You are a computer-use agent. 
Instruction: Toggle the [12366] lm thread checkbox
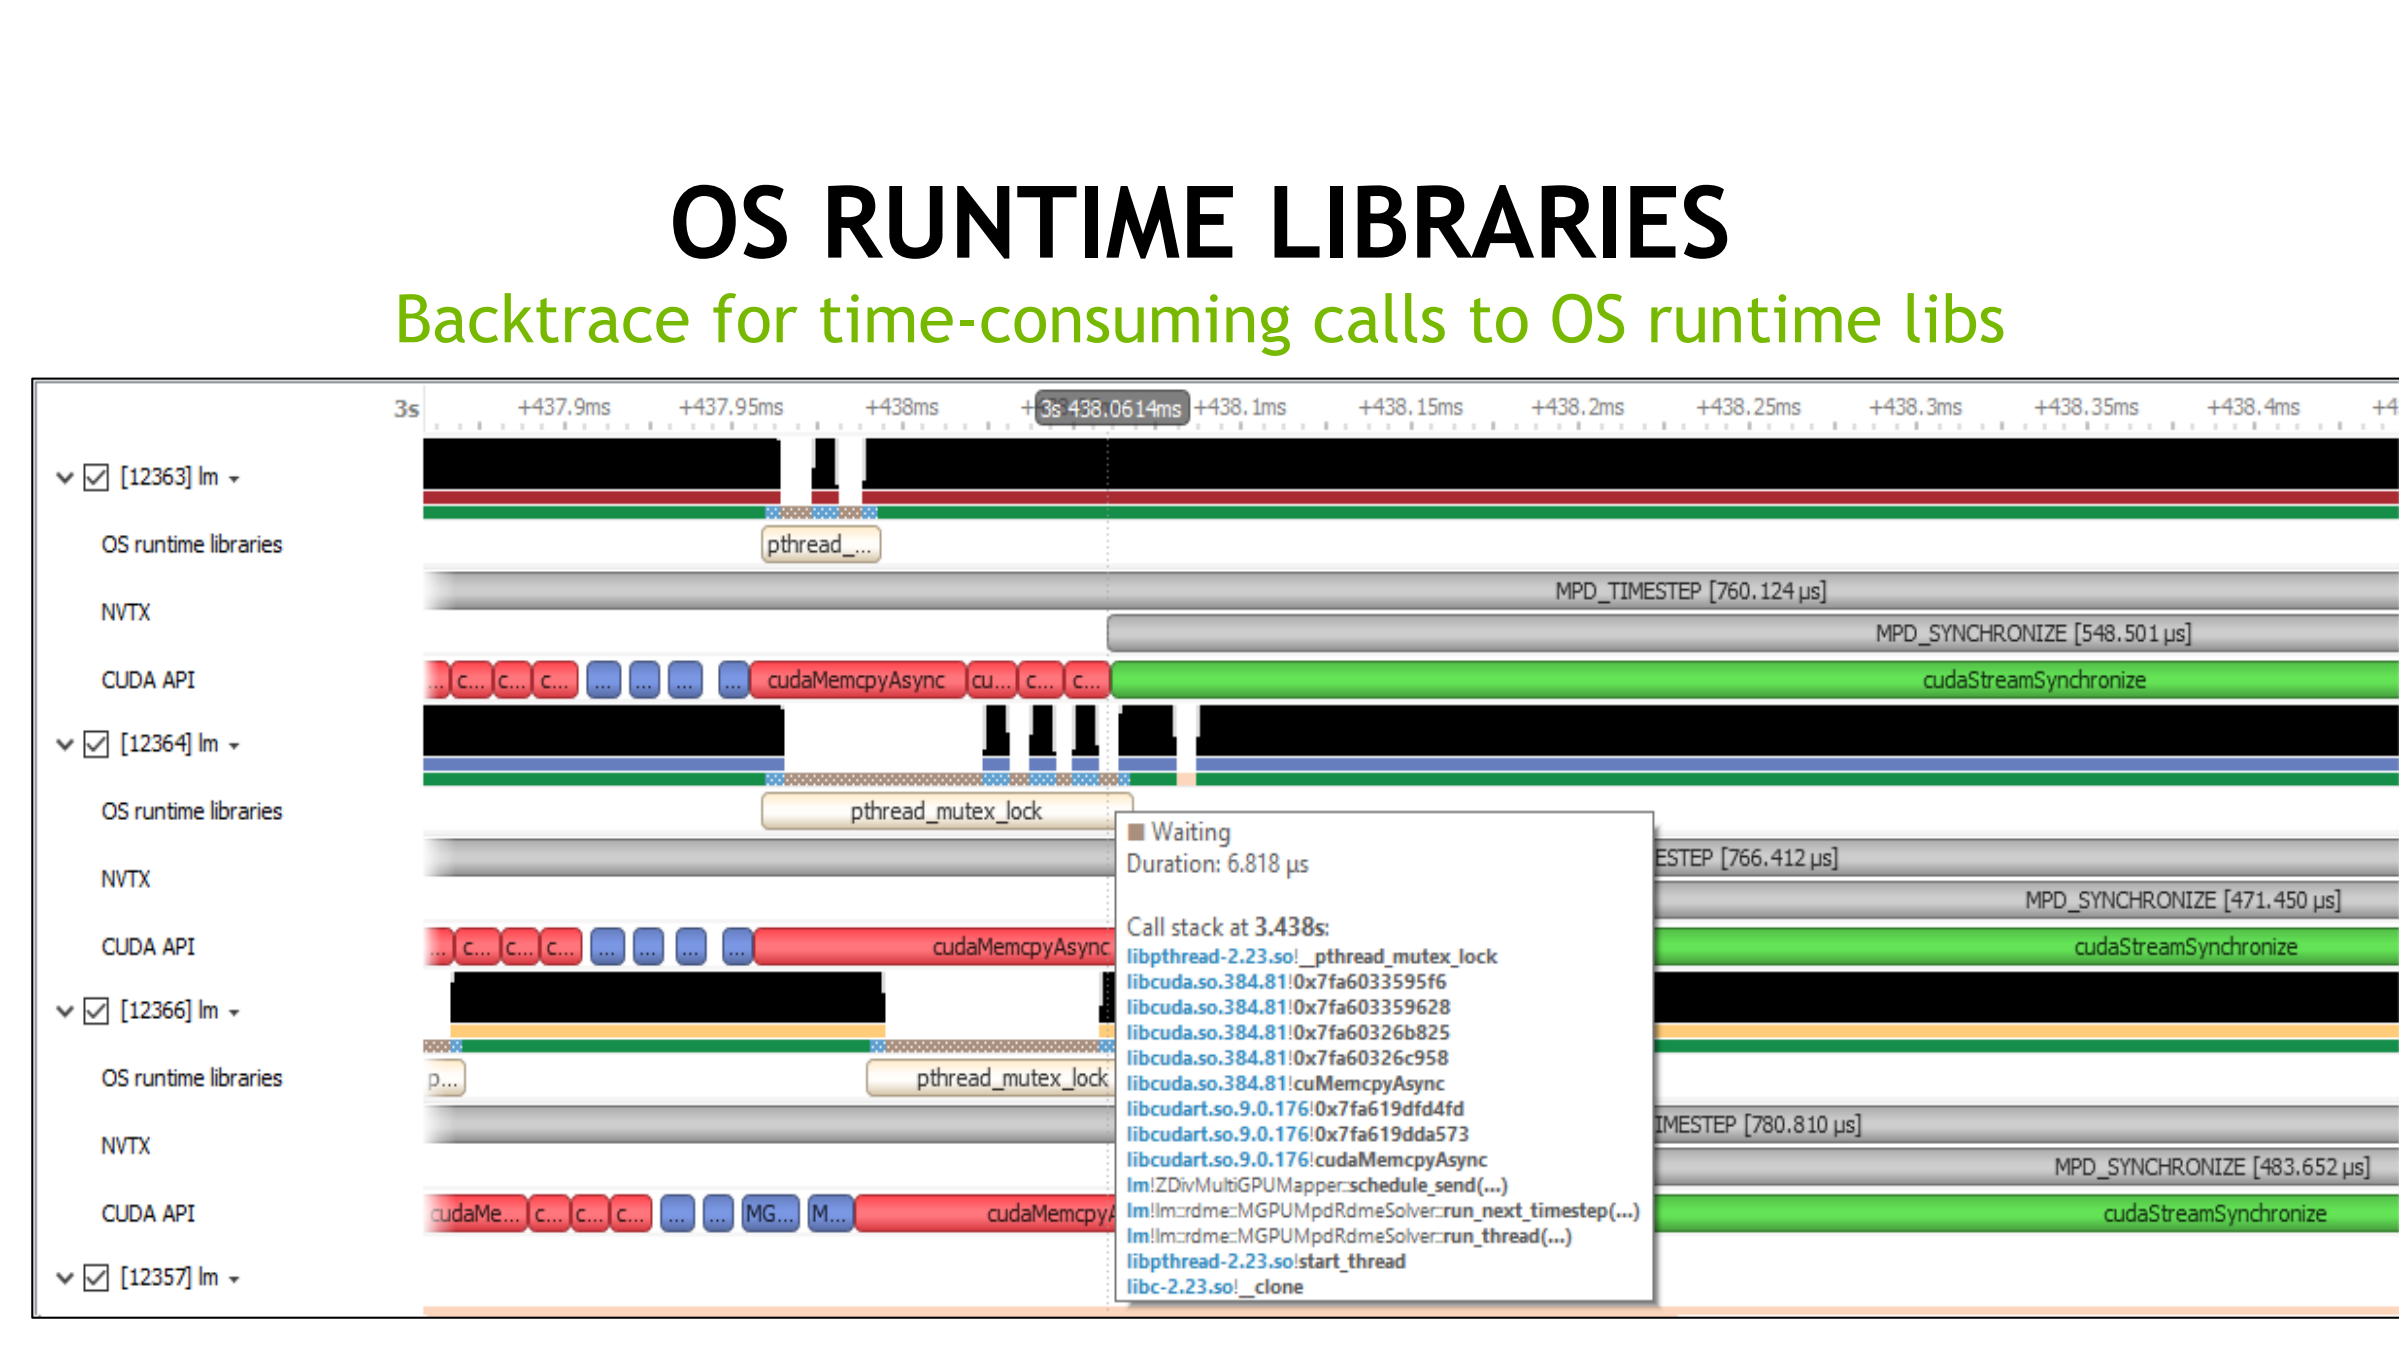pyautogui.click(x=96, y=1011)
